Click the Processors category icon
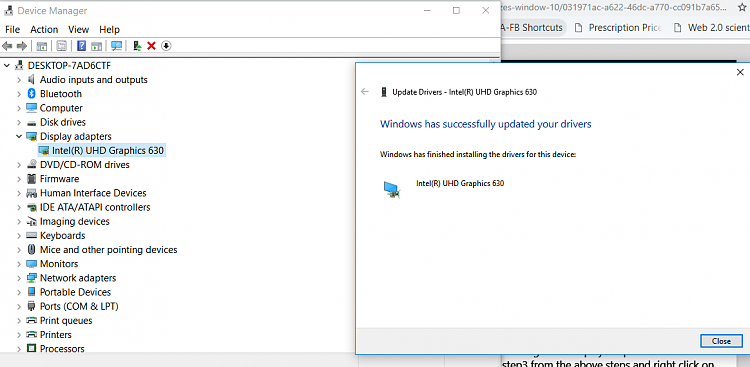Image resolution: width=750 pixels, height=367 pixels. point(32,349)
